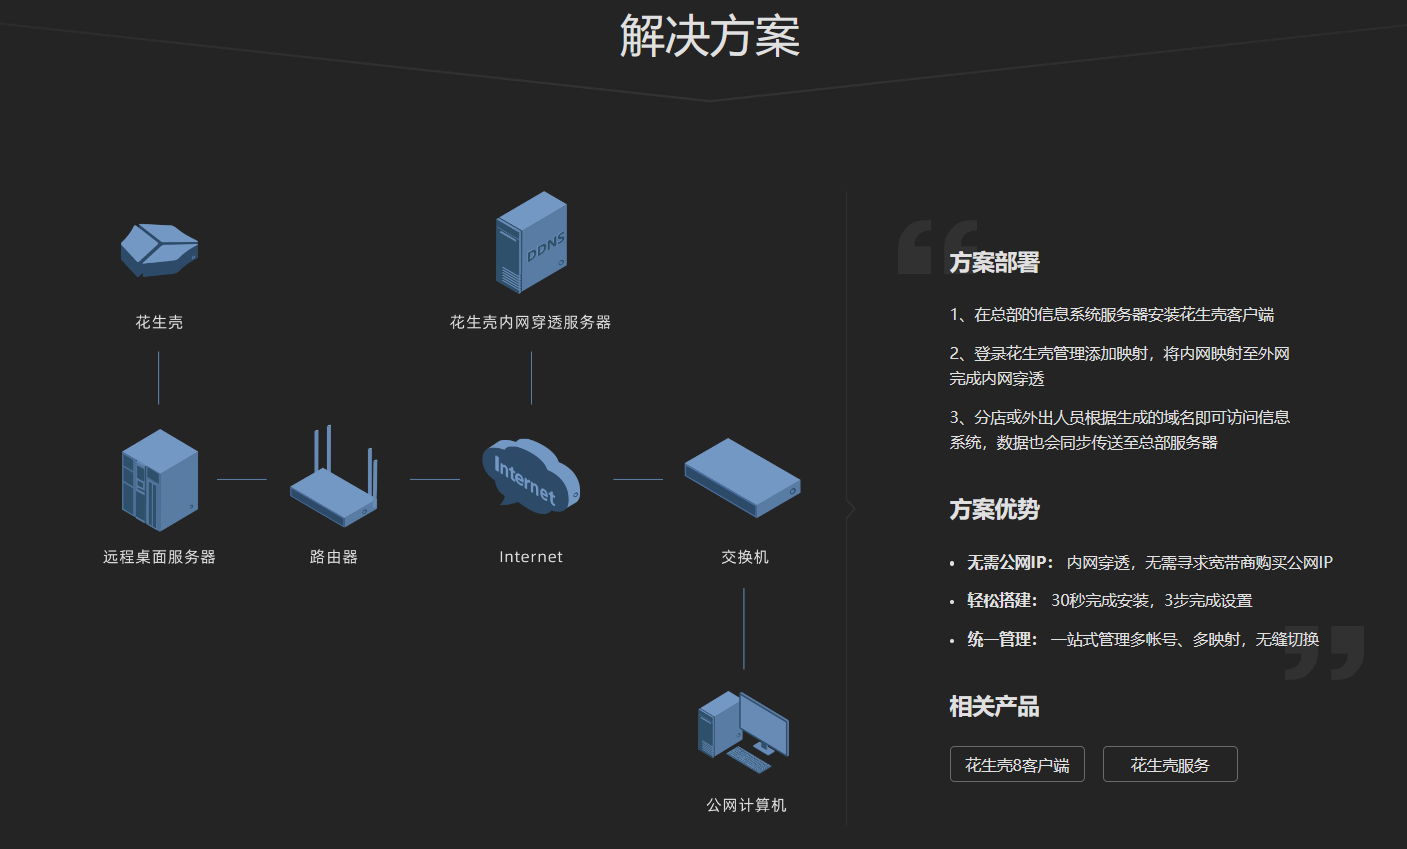Click the 轻松搭建 advantage line

point(1110,601)
